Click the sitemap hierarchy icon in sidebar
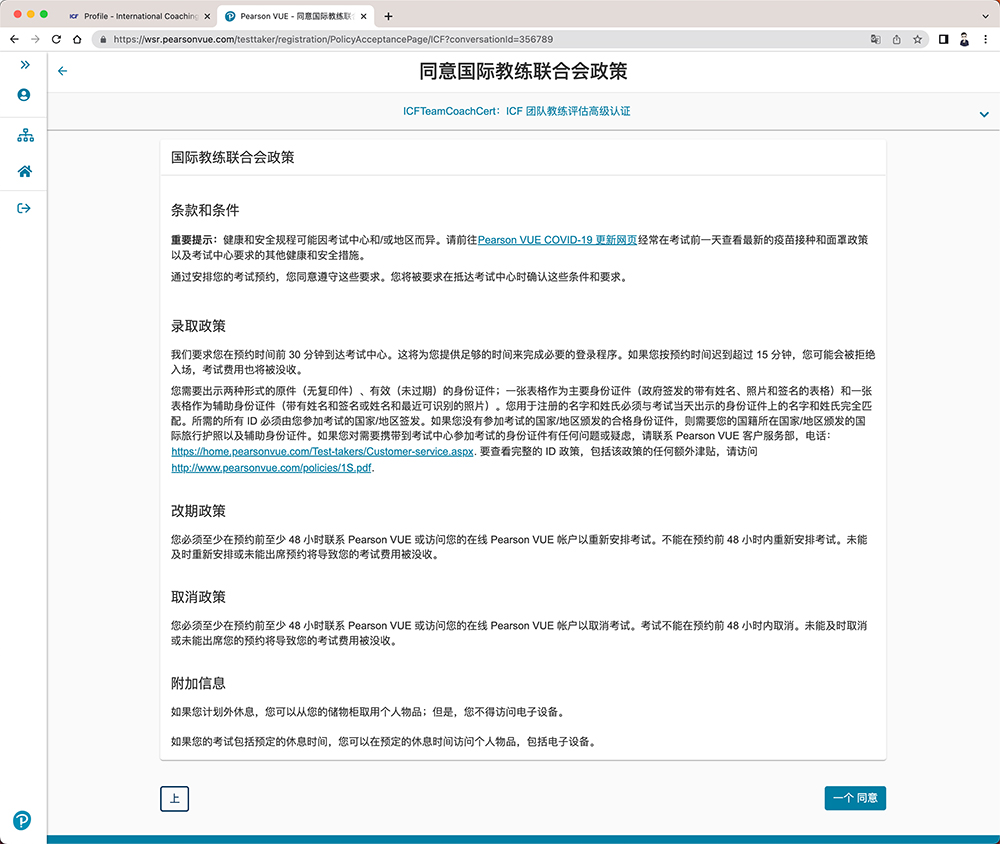The width and height of the screenshot is (1000, 844). 24,136
